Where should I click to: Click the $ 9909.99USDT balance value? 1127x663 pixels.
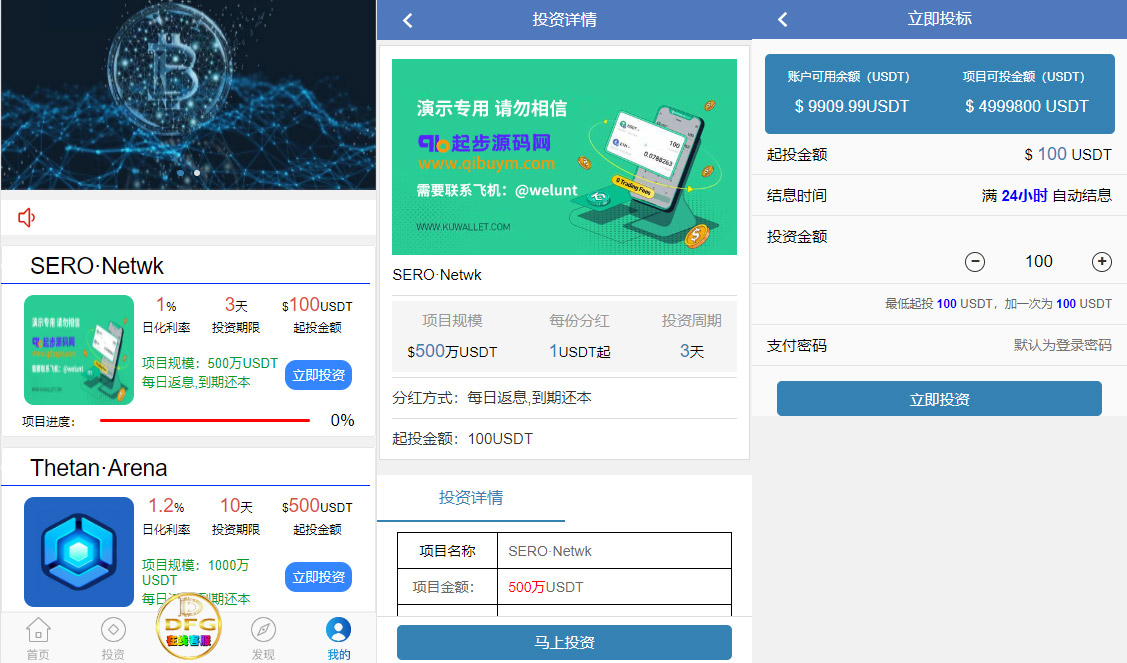point(852,106)
